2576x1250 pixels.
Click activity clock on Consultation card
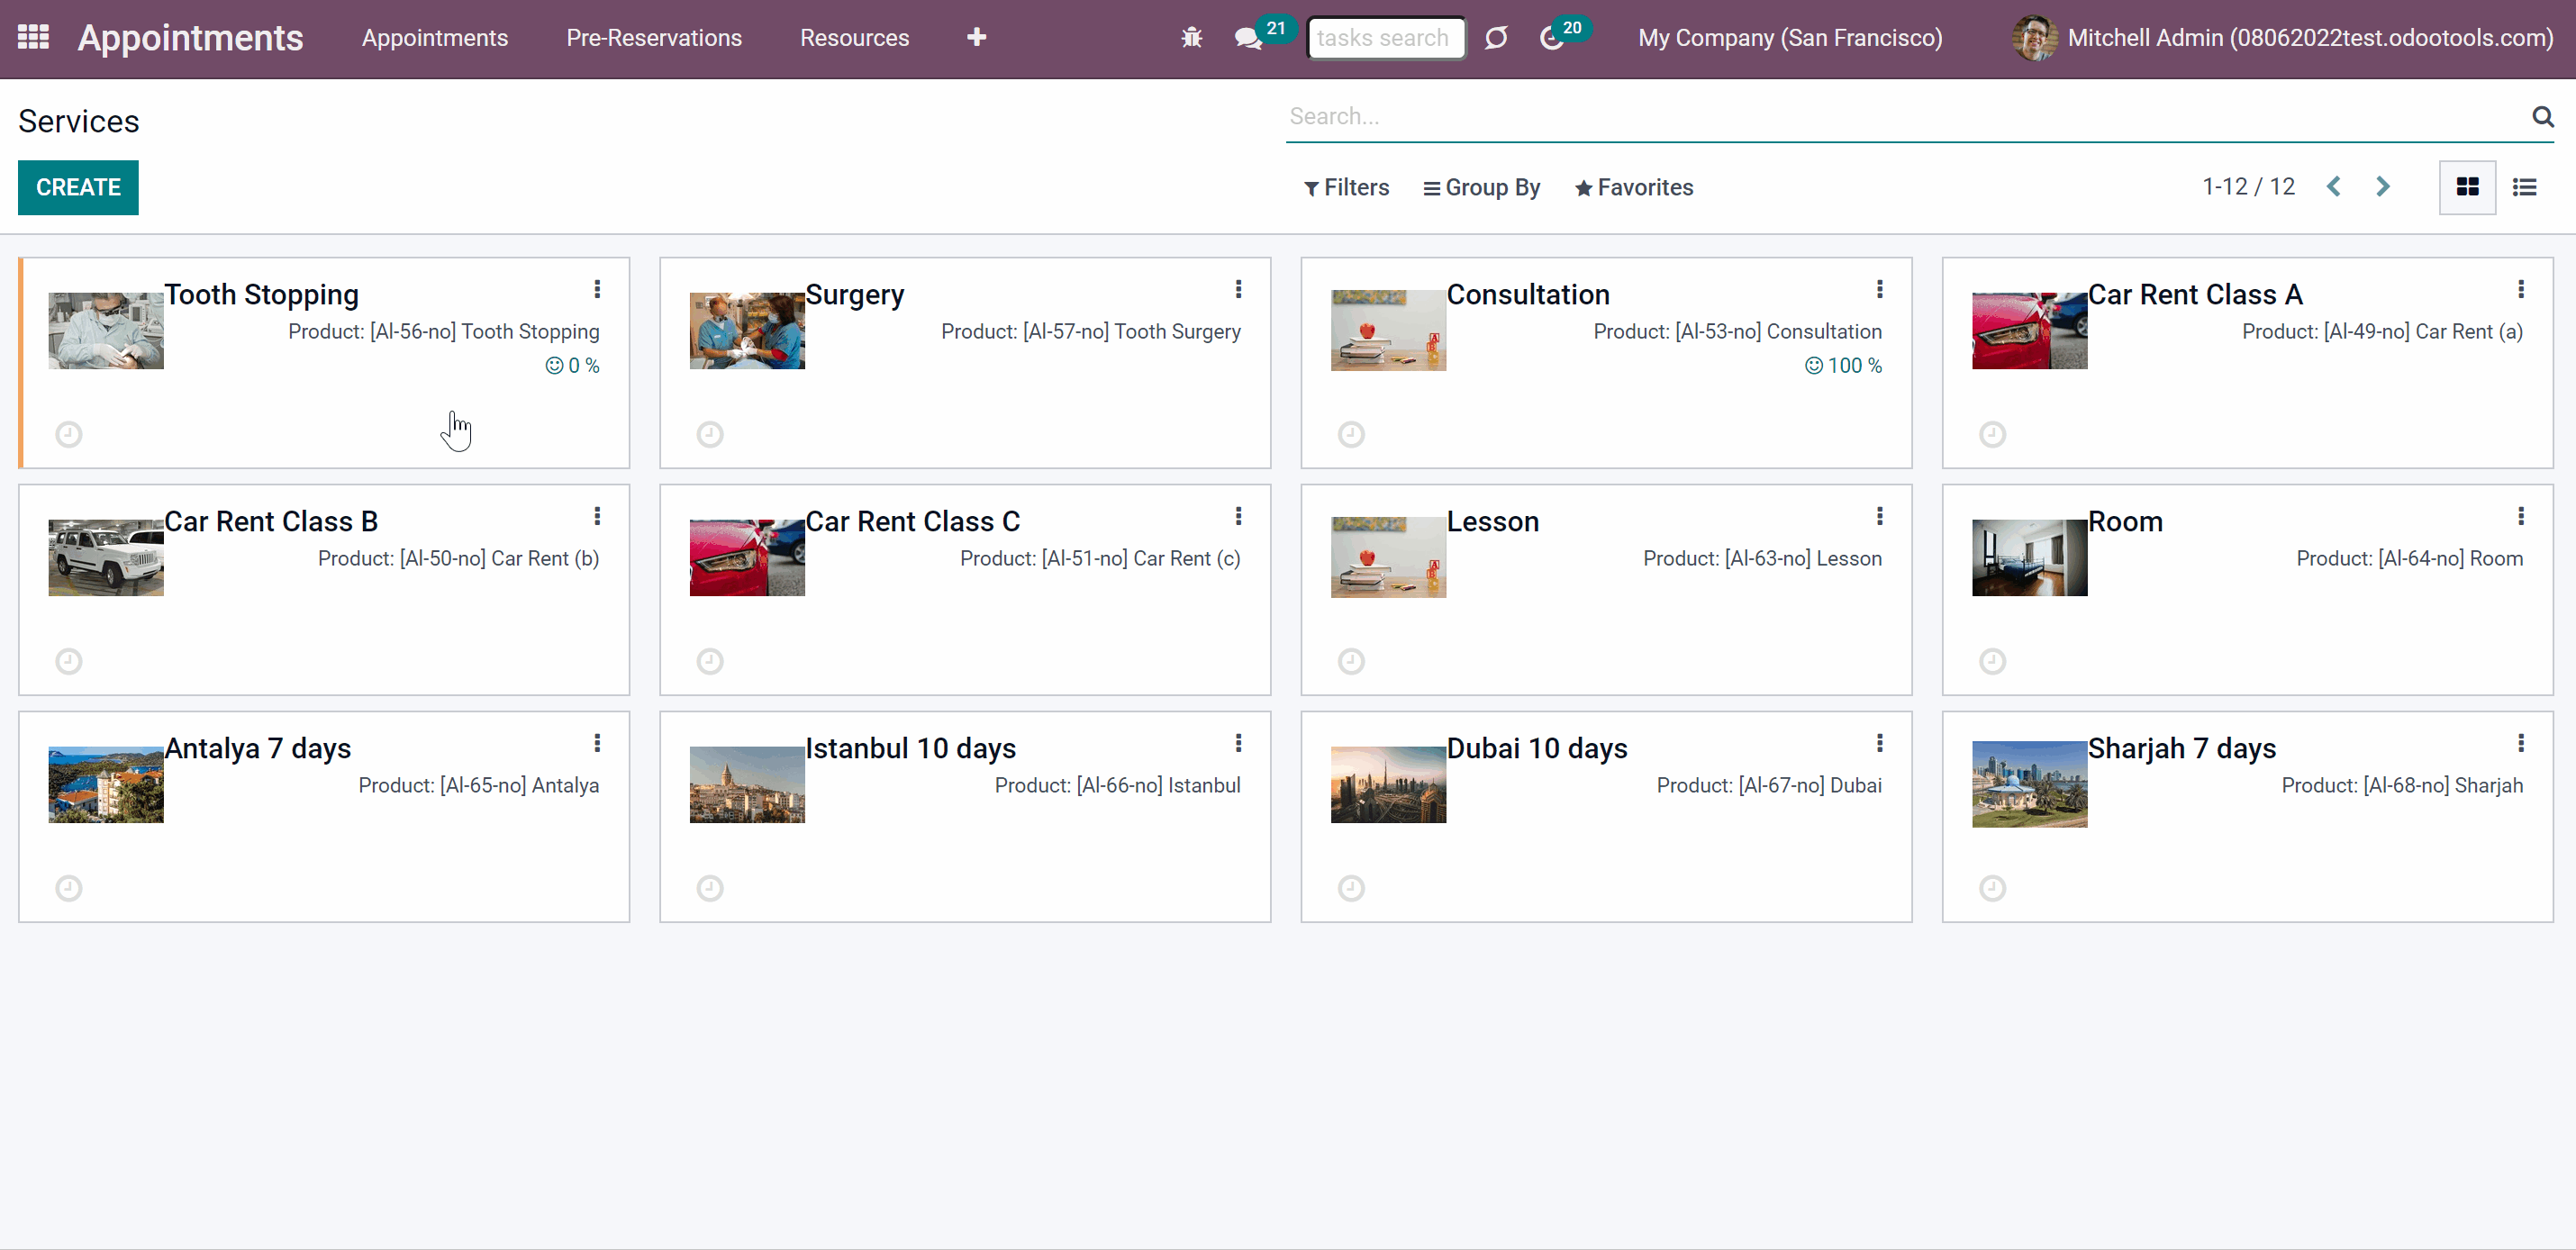pyautogui.click(x=1351, y=434)
